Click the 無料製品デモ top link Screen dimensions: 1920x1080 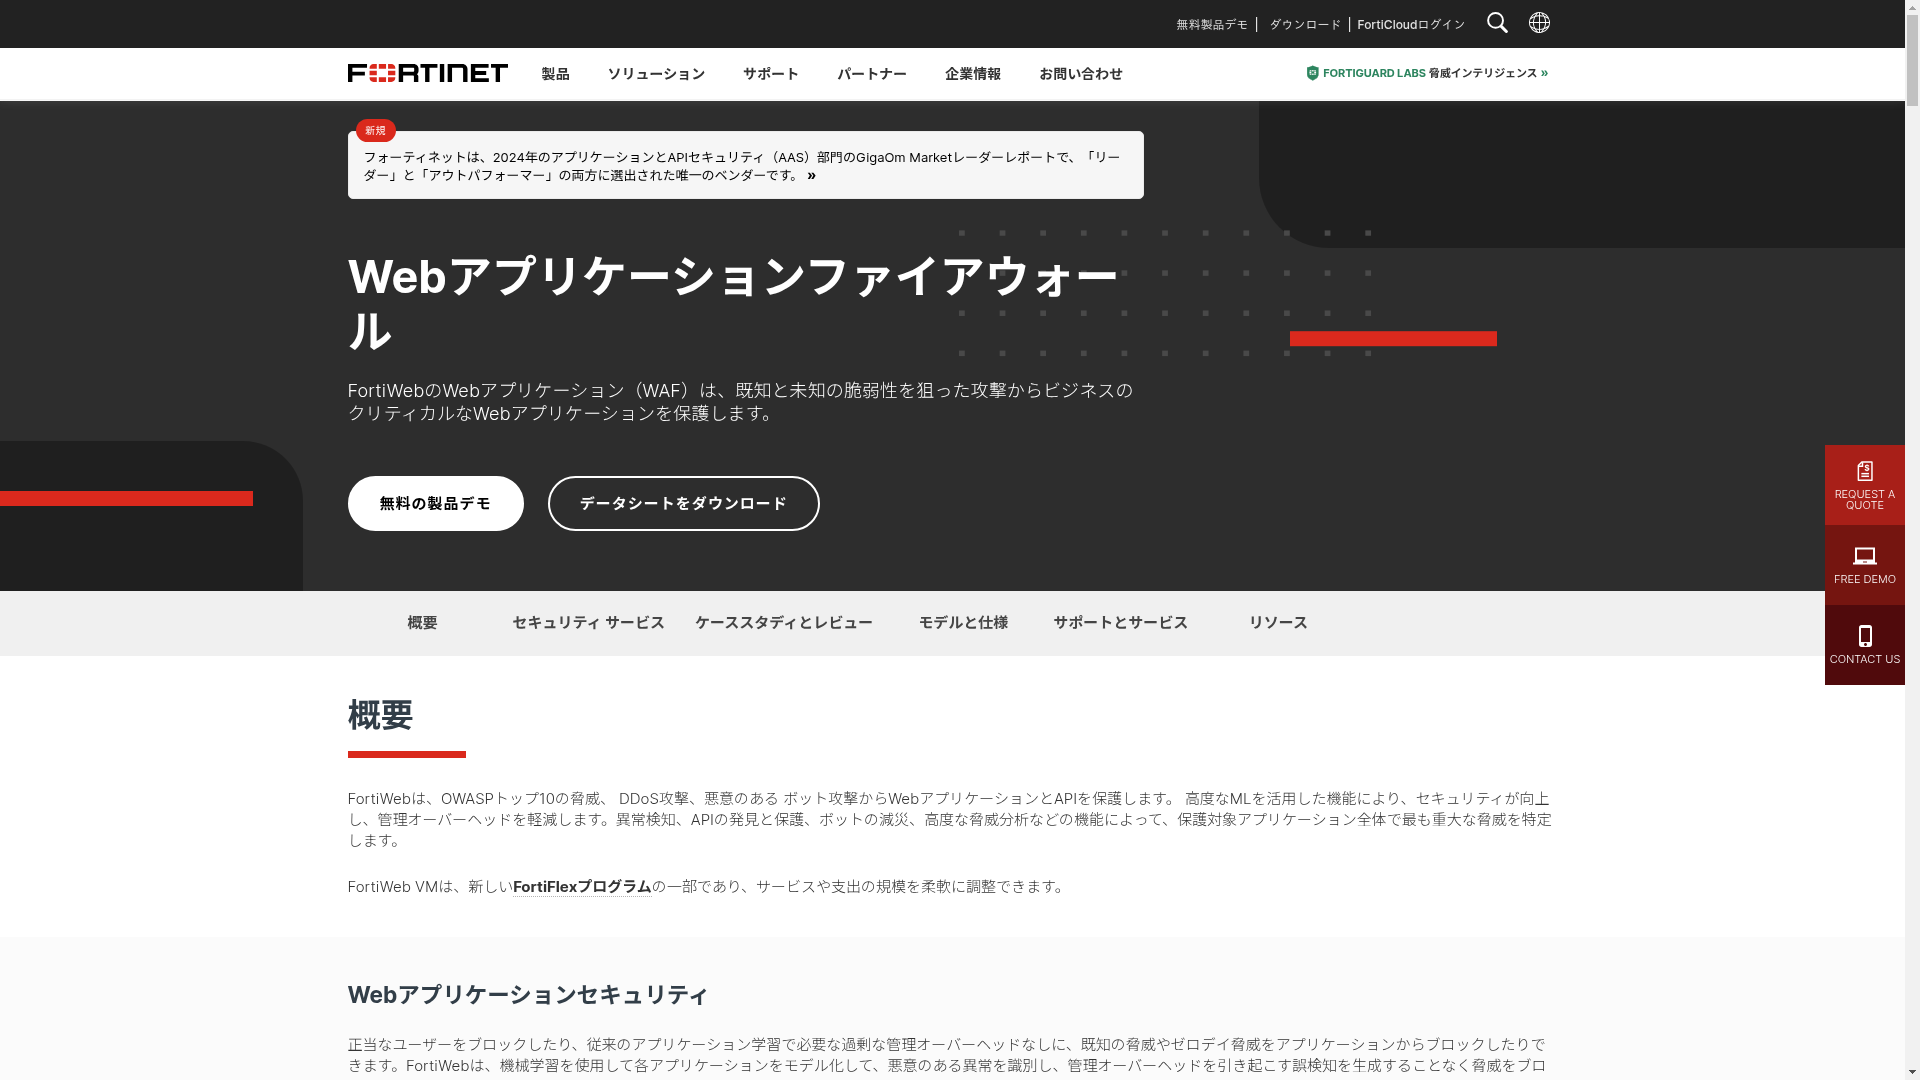pos(1212,24)
